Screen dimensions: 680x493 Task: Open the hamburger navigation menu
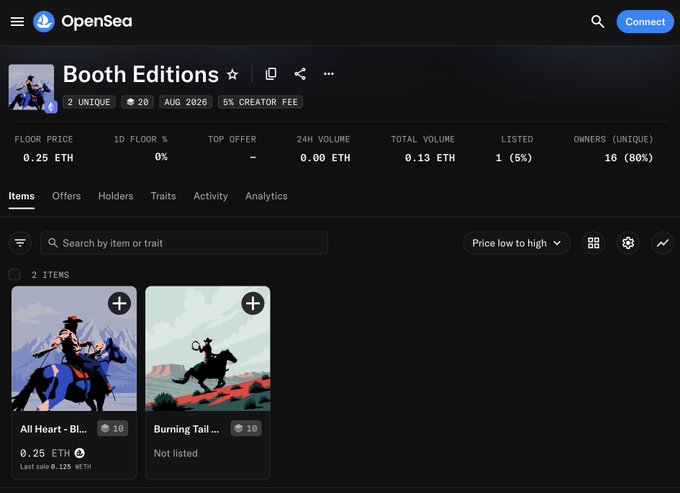(x=17, y=21)
